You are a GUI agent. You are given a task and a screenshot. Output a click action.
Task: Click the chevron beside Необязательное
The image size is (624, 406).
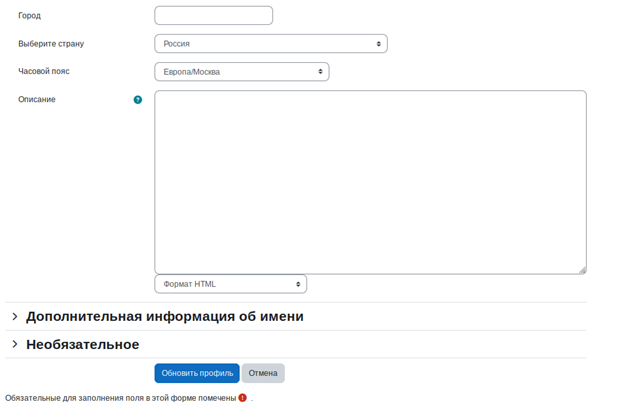point(15,344)
